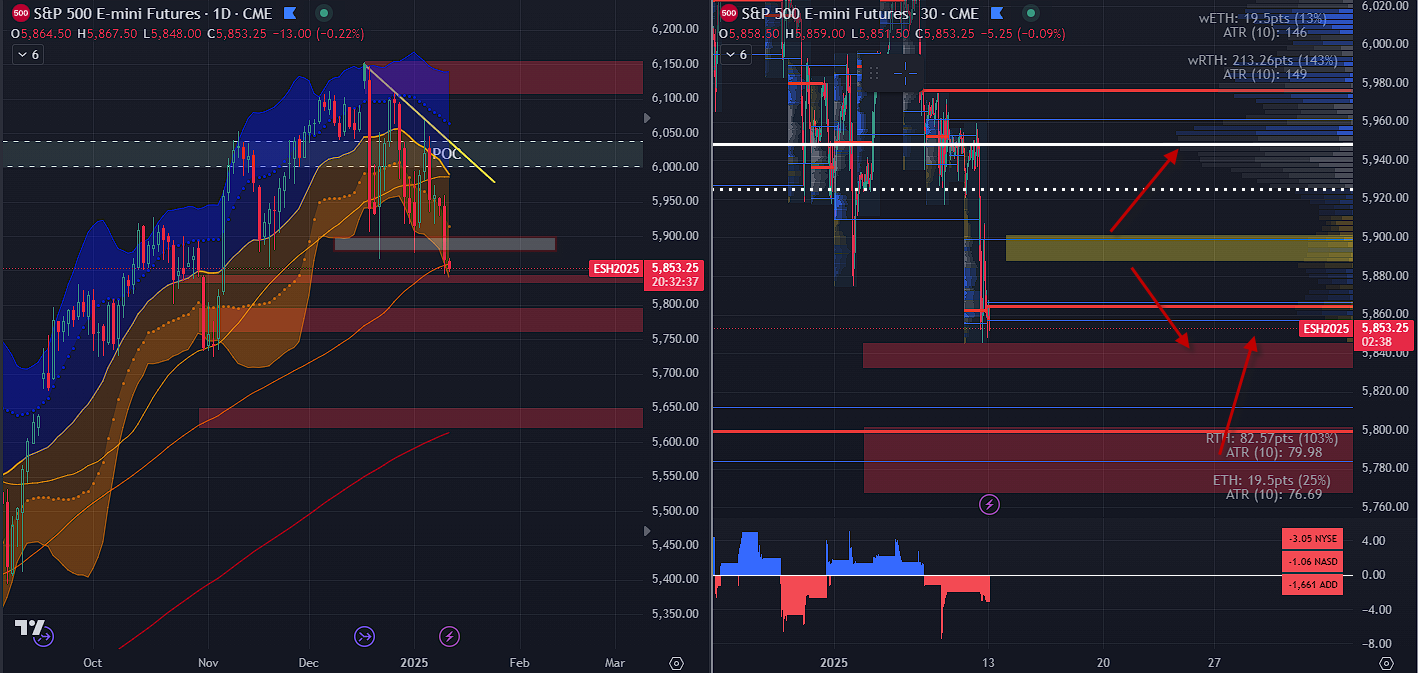
Task: Click the 13 date label on right time axis
Action: click(x=989, y=663)
